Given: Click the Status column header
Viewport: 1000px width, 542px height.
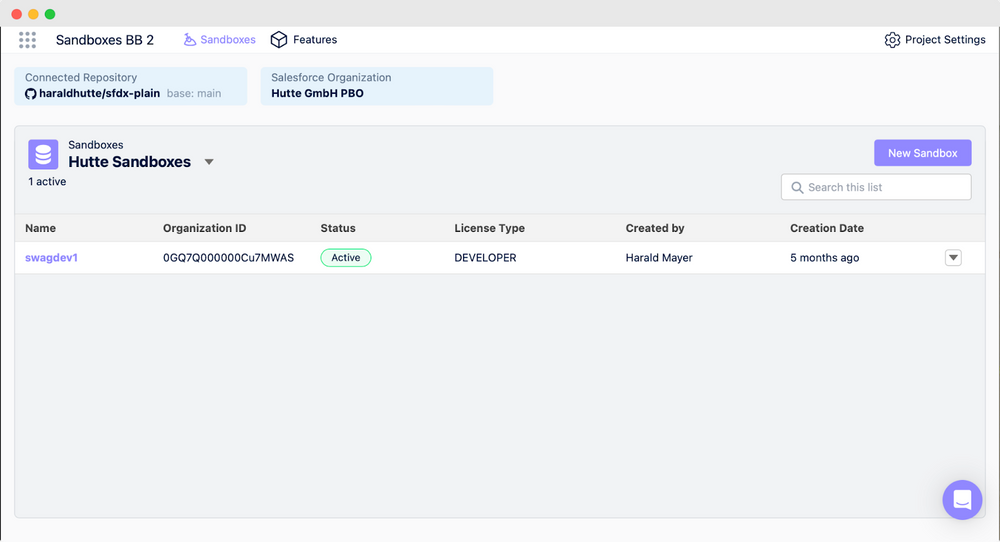Looking at the screenshot, I should tap(338, 228).
